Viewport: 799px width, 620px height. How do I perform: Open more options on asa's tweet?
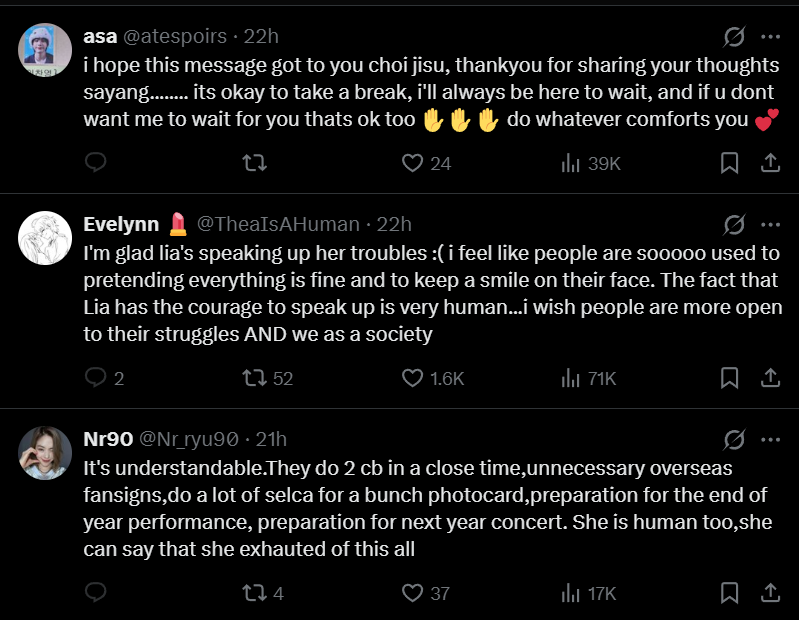(770, 37)
